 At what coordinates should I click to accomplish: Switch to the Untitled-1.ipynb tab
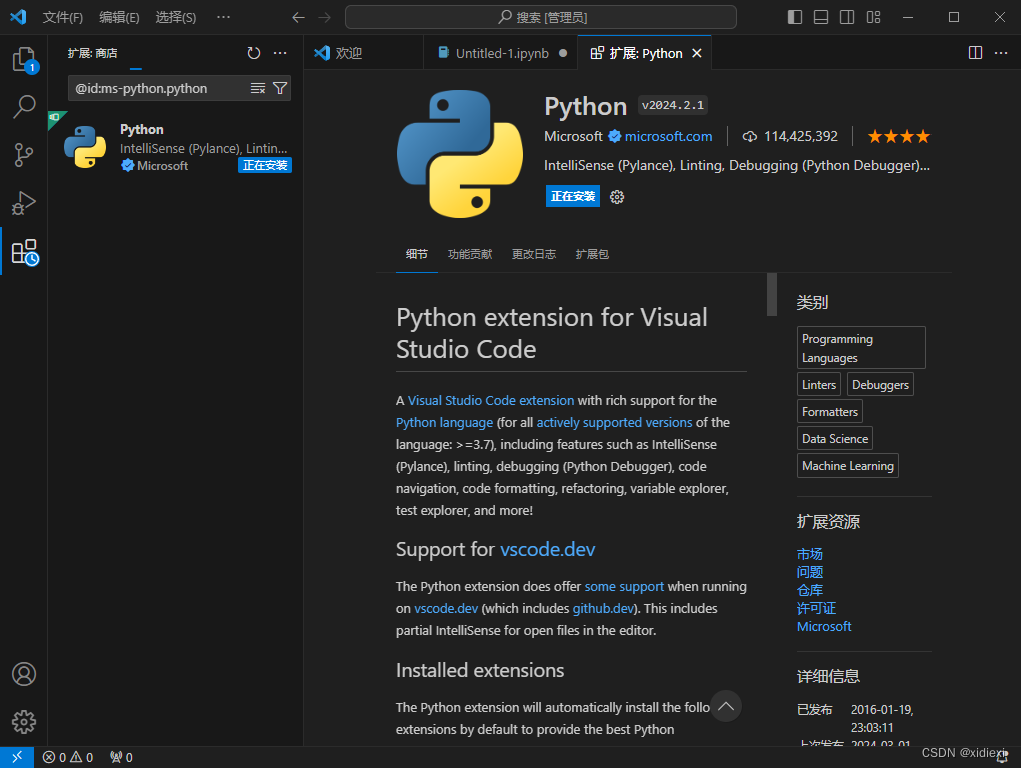[x=501, y=53]
